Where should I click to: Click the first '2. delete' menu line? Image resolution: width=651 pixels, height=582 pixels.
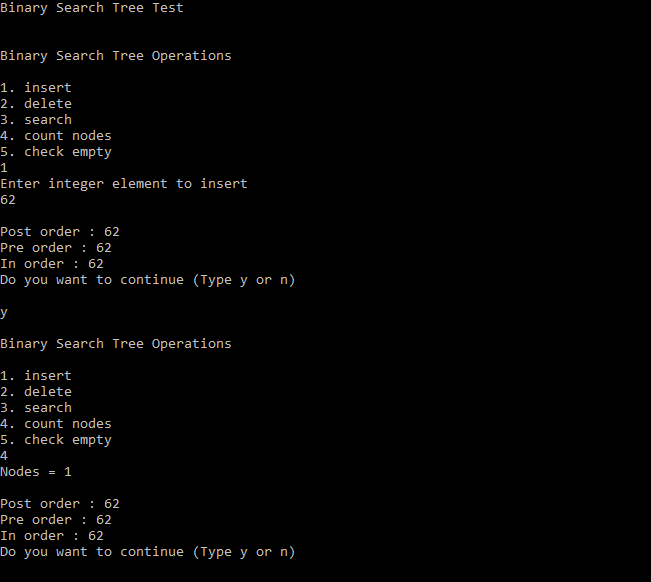pyautogui.click(x=36, y=104)
